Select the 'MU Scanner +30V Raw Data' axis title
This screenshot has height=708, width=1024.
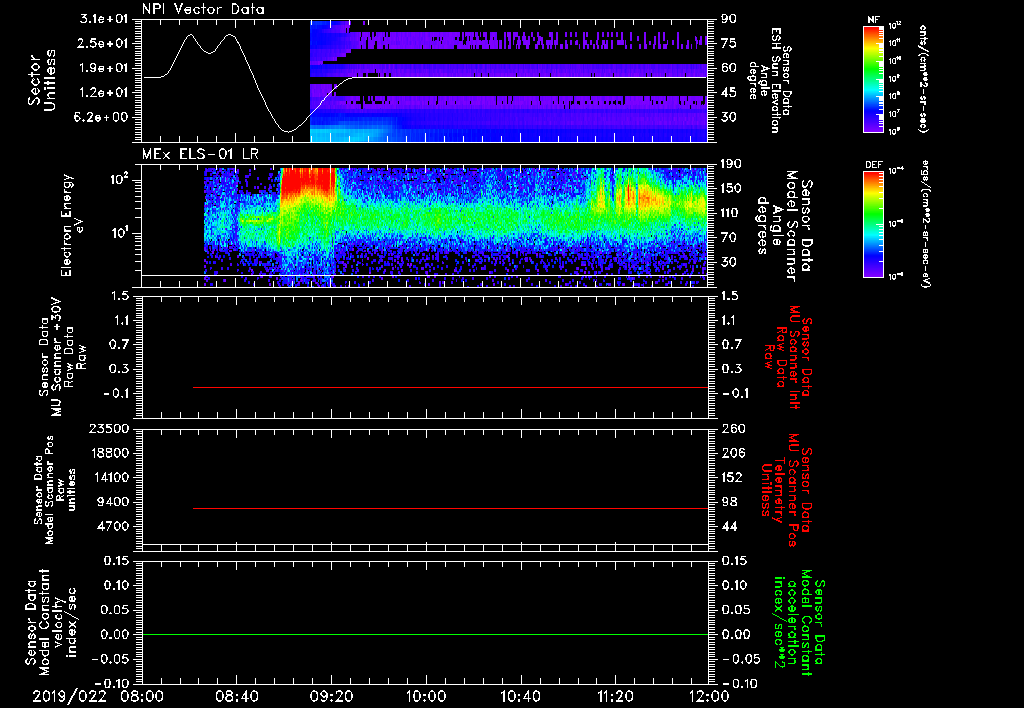[63, 357]
